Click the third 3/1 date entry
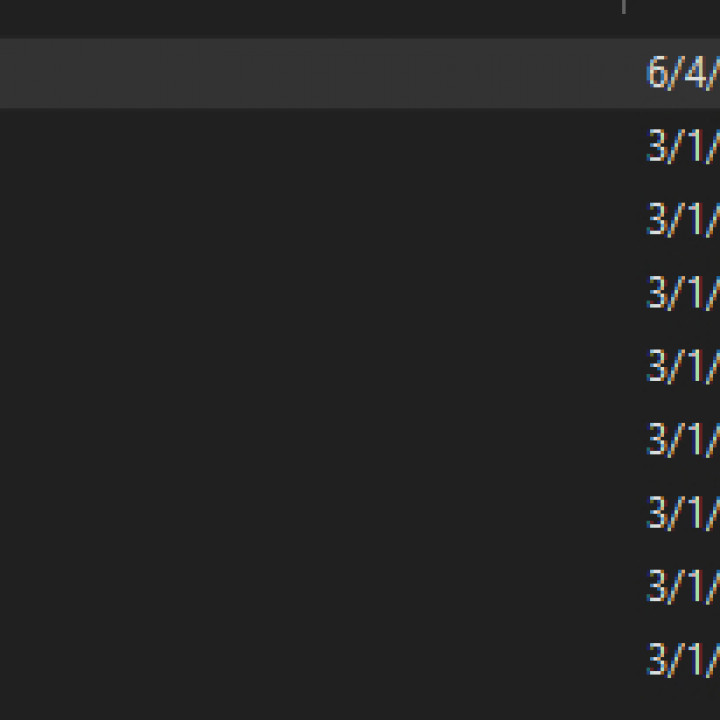This screenshot has height=720, width=720. tap(682, 293)
